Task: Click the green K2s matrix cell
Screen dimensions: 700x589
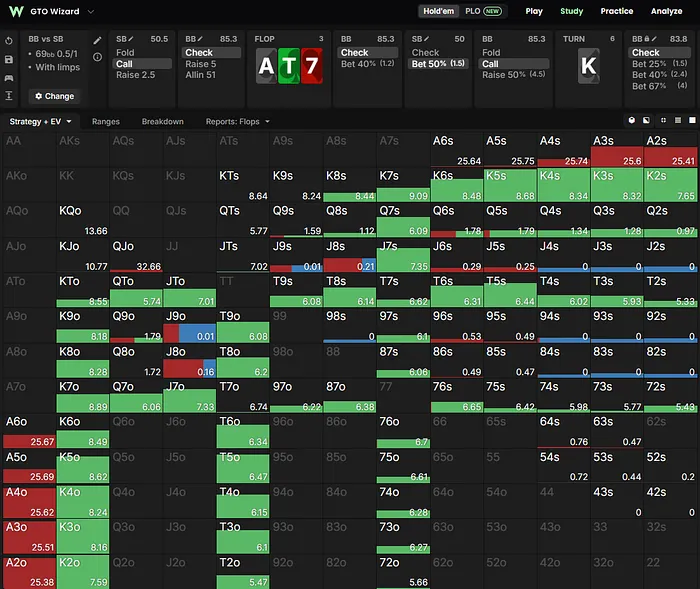Action: [x=671, y=185]
